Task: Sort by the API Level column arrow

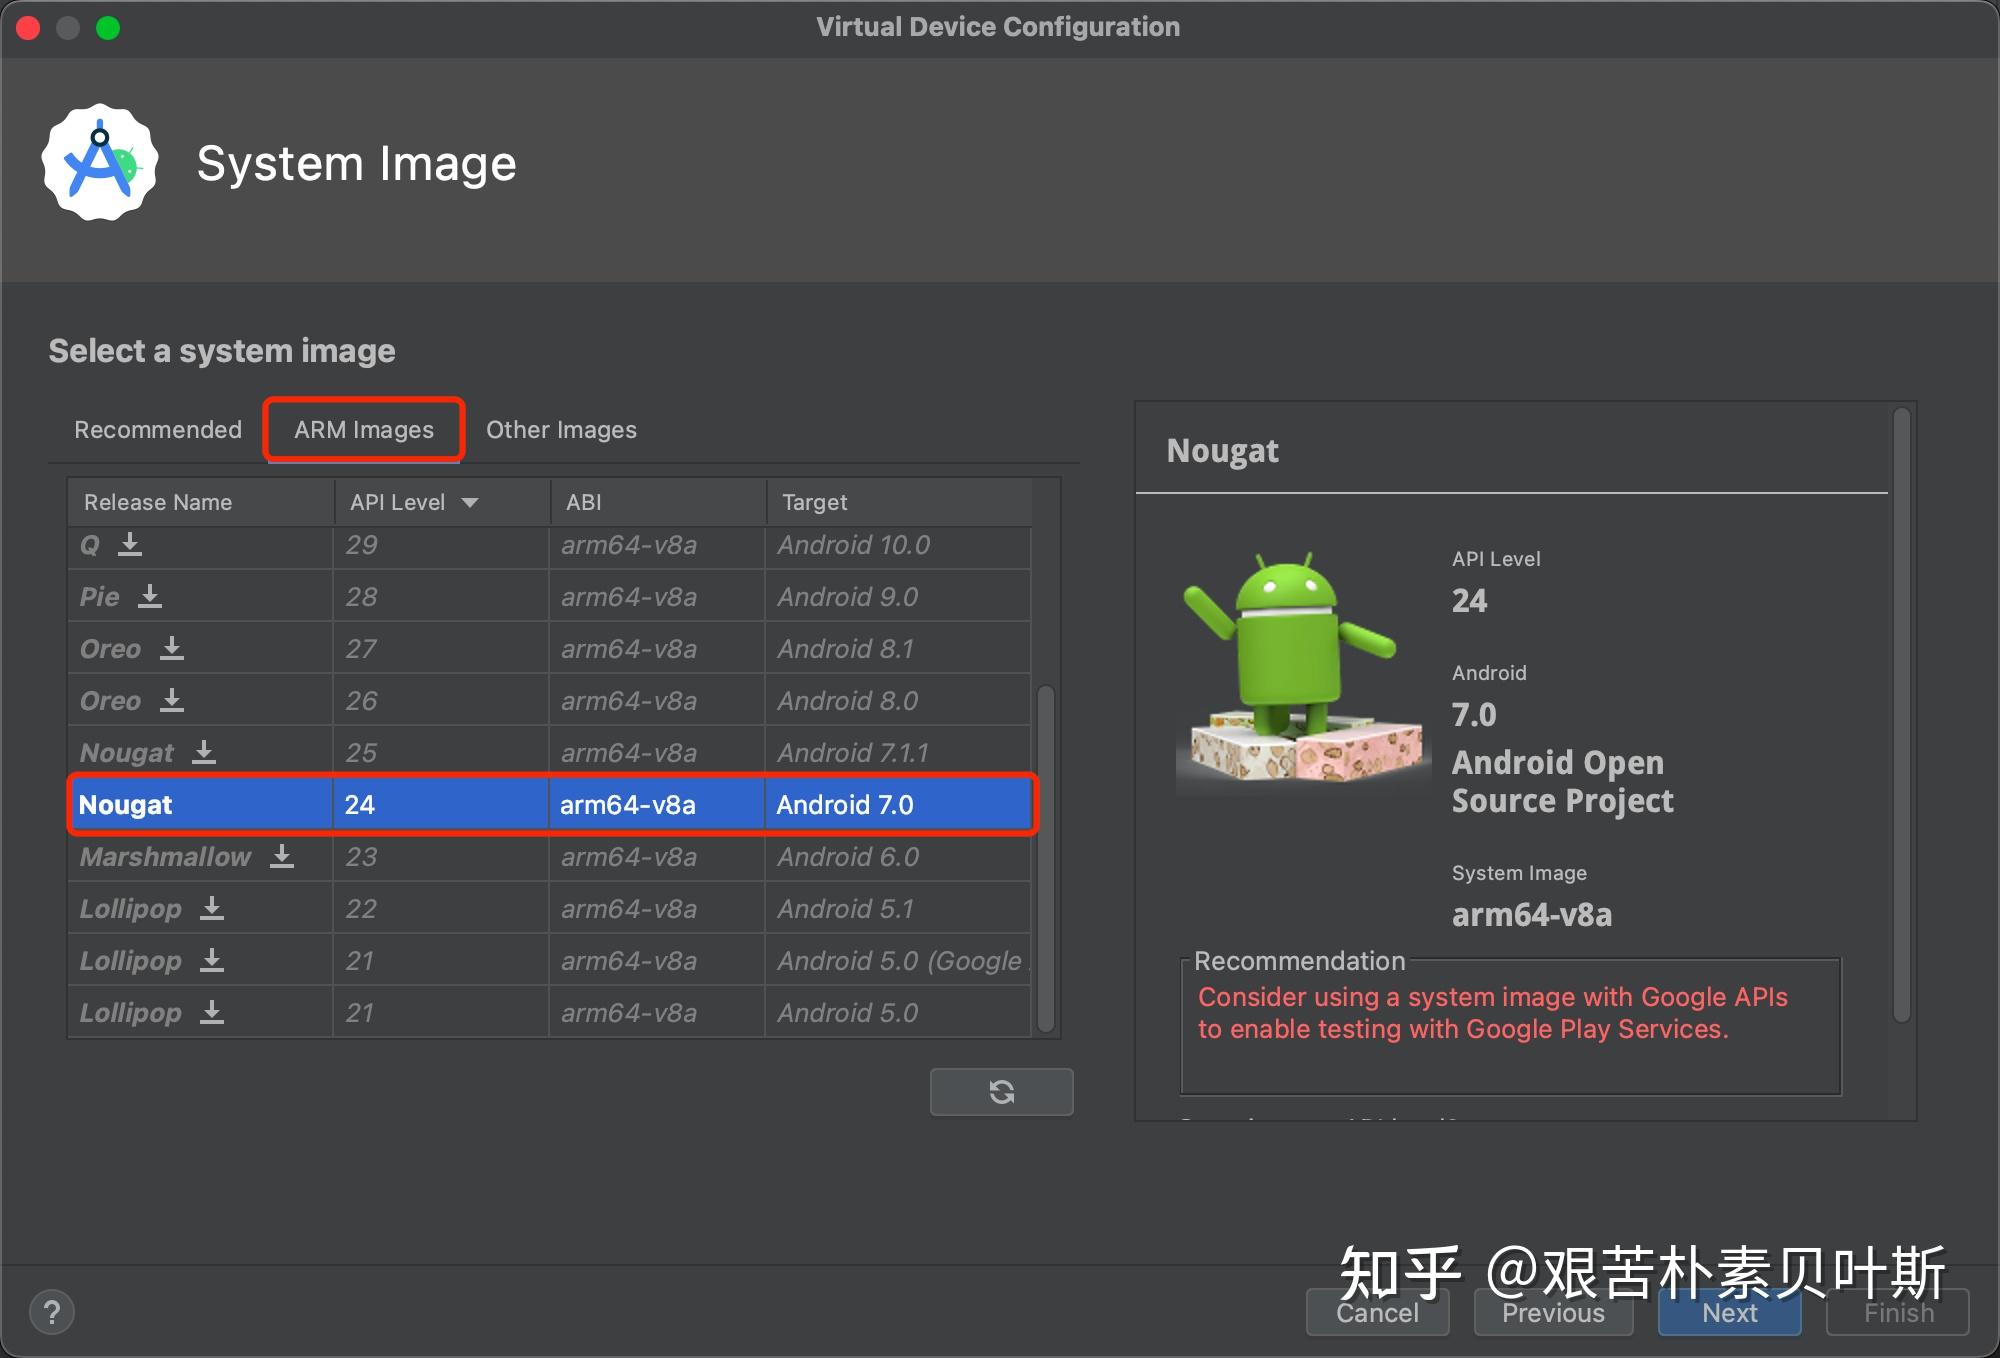Action: pos(470,503)
